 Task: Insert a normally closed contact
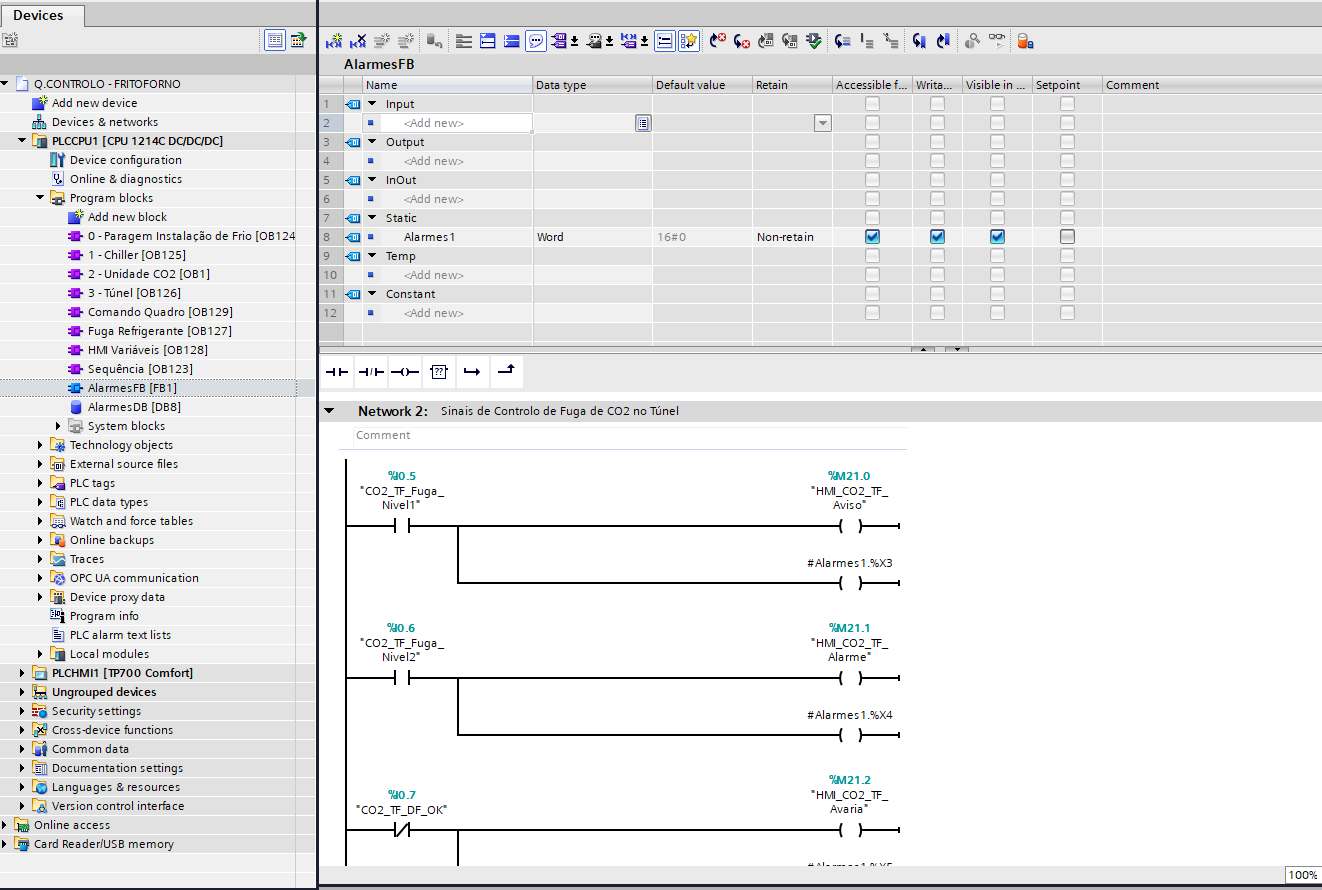[x=370, y=372]
